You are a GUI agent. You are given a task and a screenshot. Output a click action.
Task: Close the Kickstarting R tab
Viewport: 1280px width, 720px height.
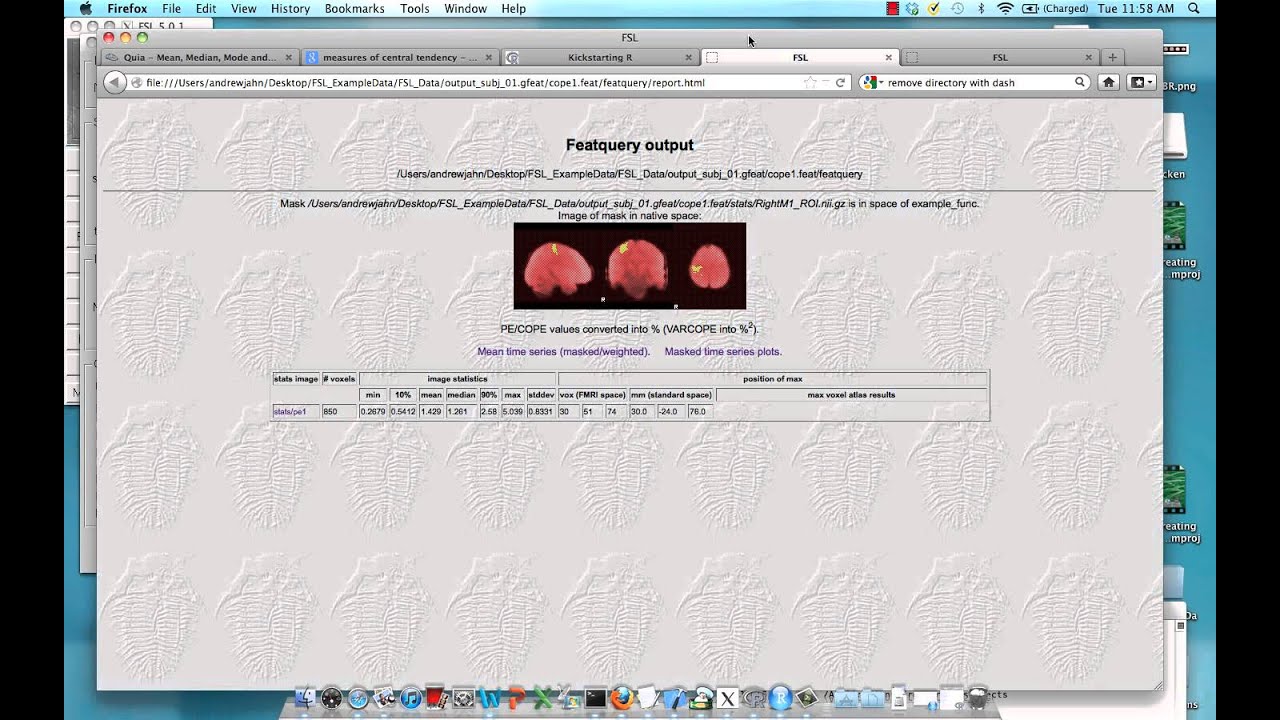(688, 57)
